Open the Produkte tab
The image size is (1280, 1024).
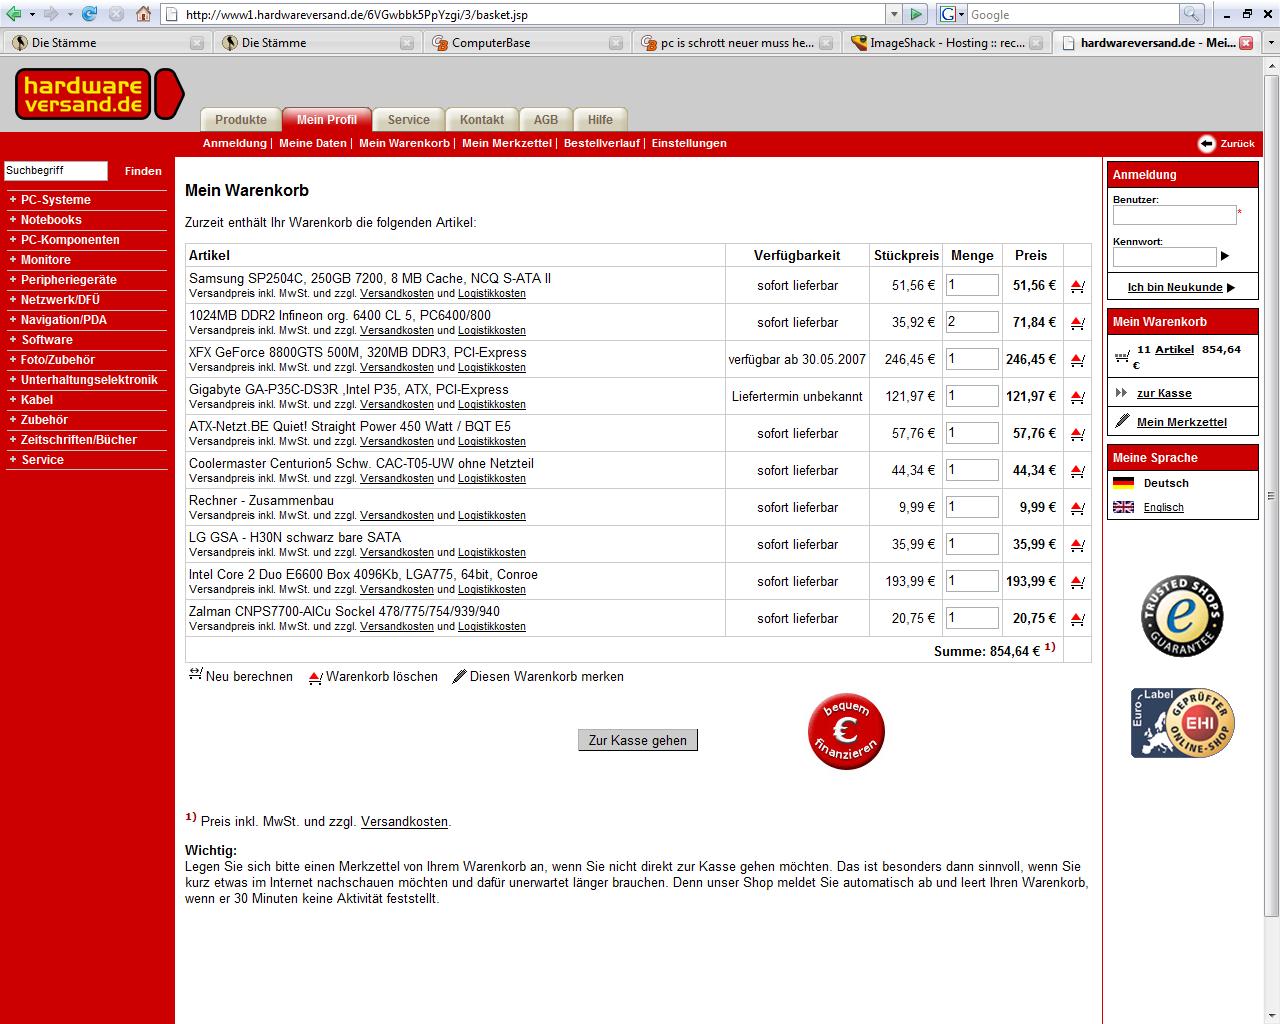241,119
